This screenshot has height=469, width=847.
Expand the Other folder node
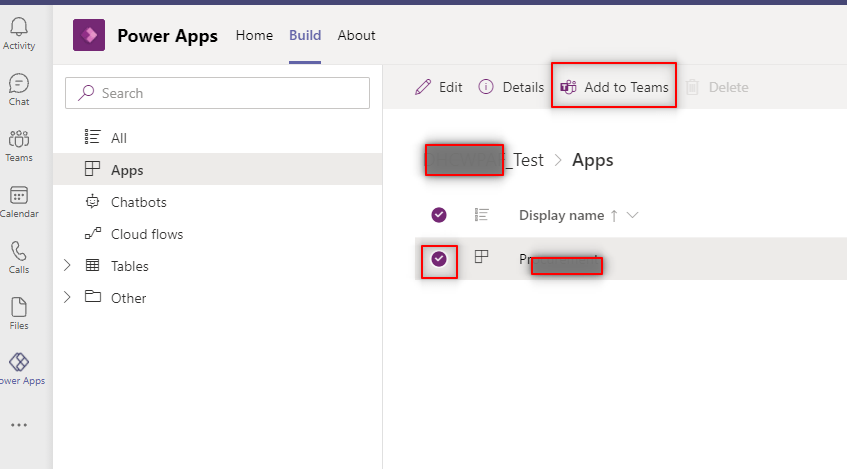(67, 298)
